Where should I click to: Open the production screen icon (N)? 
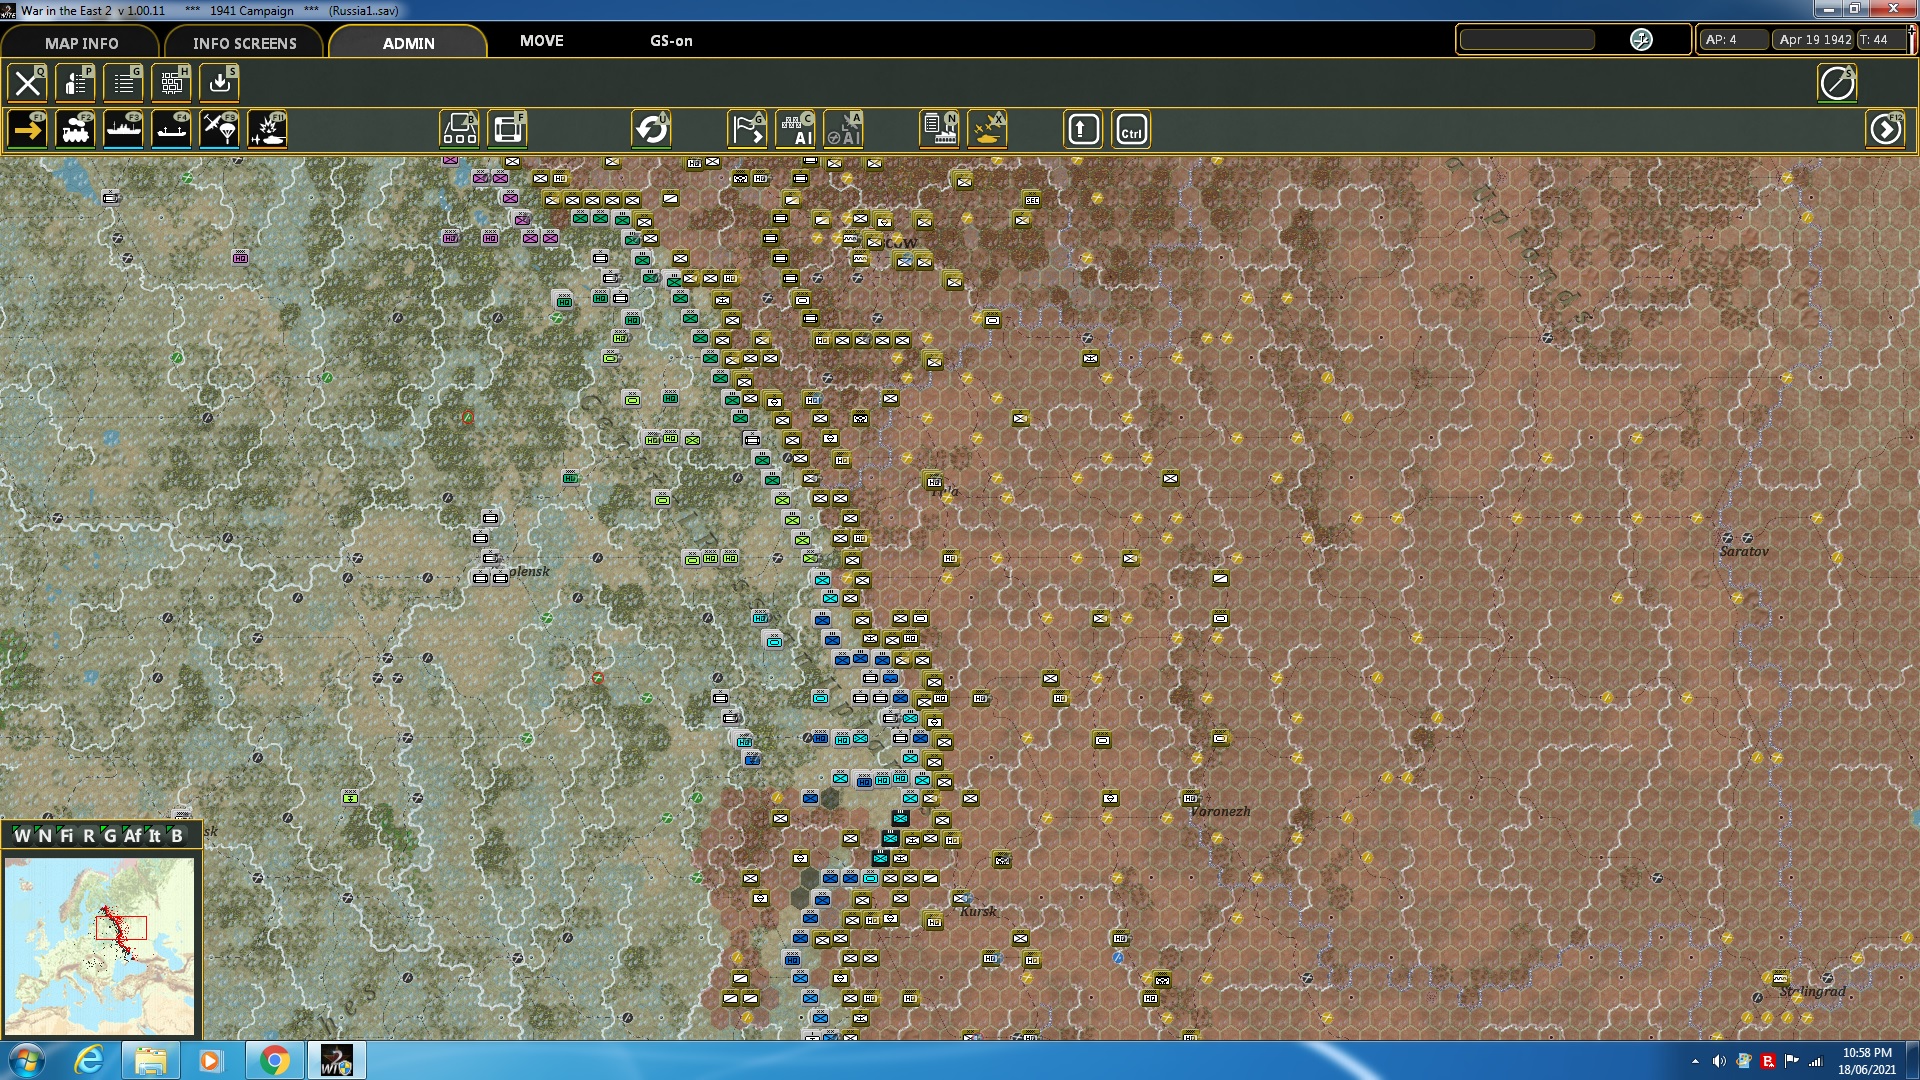tap(940, 129)
